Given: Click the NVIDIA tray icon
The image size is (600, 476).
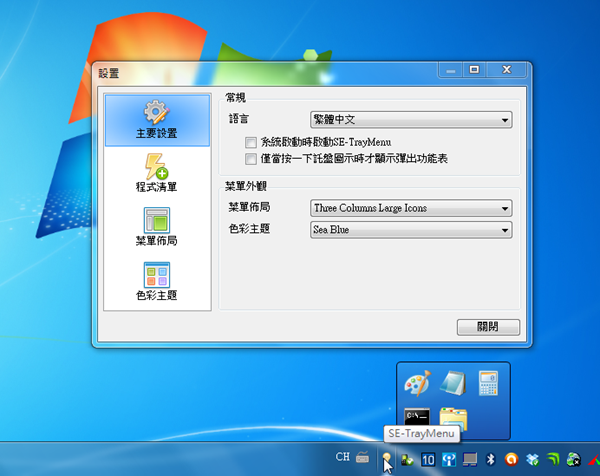Looking at the screenshot, I should click(x=553, y=459).
